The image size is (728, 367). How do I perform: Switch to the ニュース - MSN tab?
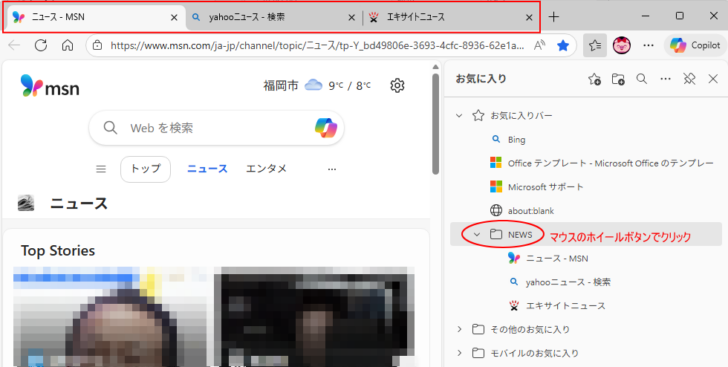(95, 18)
